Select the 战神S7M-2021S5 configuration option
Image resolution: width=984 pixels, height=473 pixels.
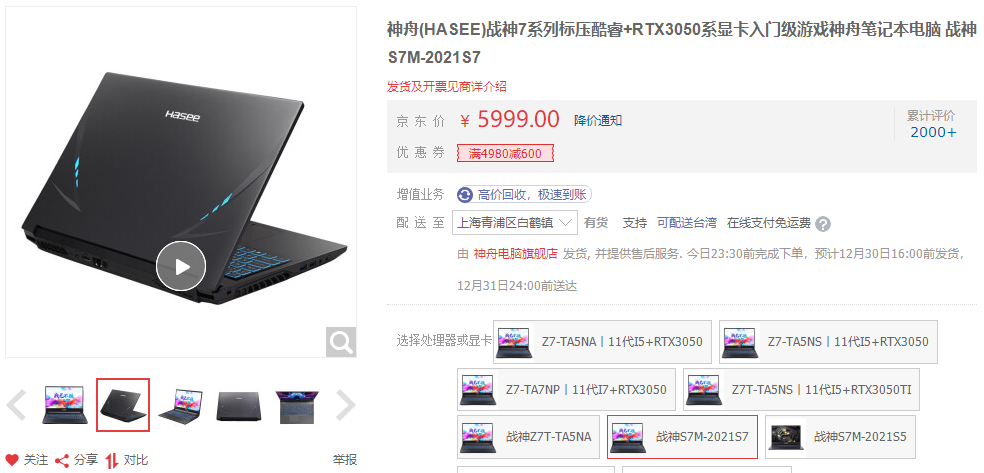pyautogui.click(x=840, y=437)
